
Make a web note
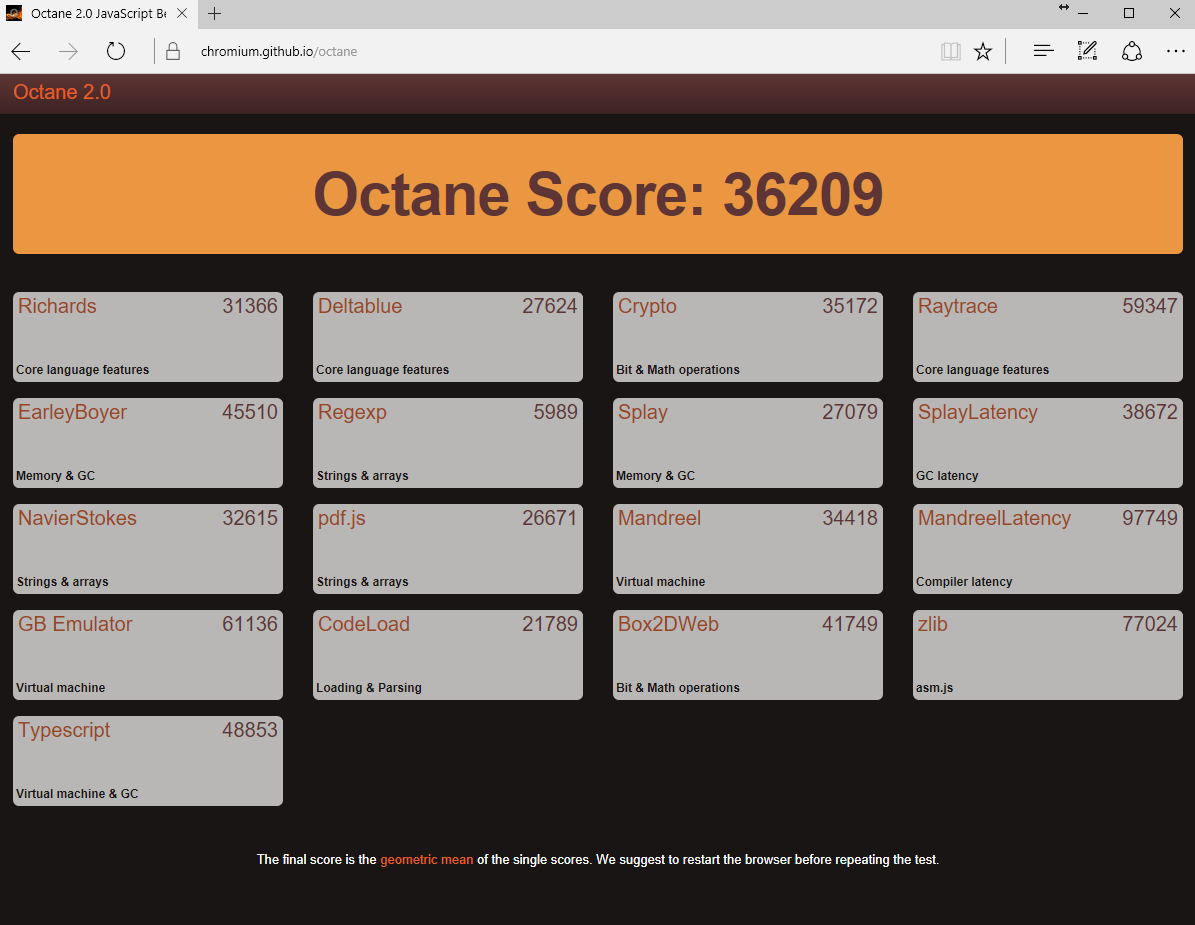point(1088,51)
